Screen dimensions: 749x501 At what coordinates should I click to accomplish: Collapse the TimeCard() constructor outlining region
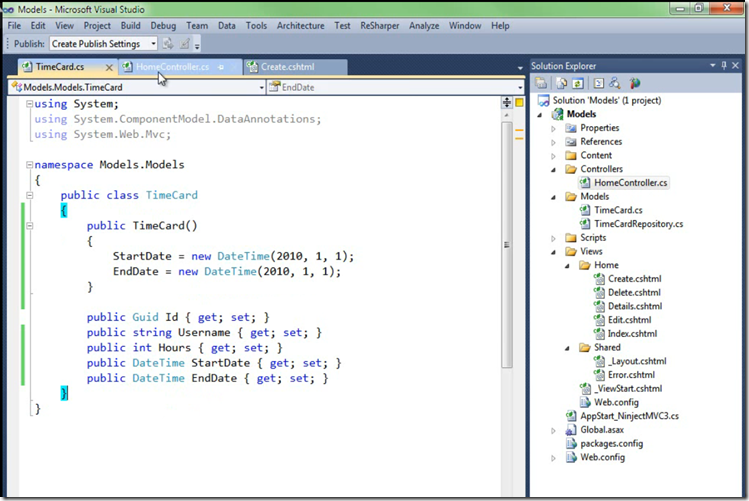30,226
